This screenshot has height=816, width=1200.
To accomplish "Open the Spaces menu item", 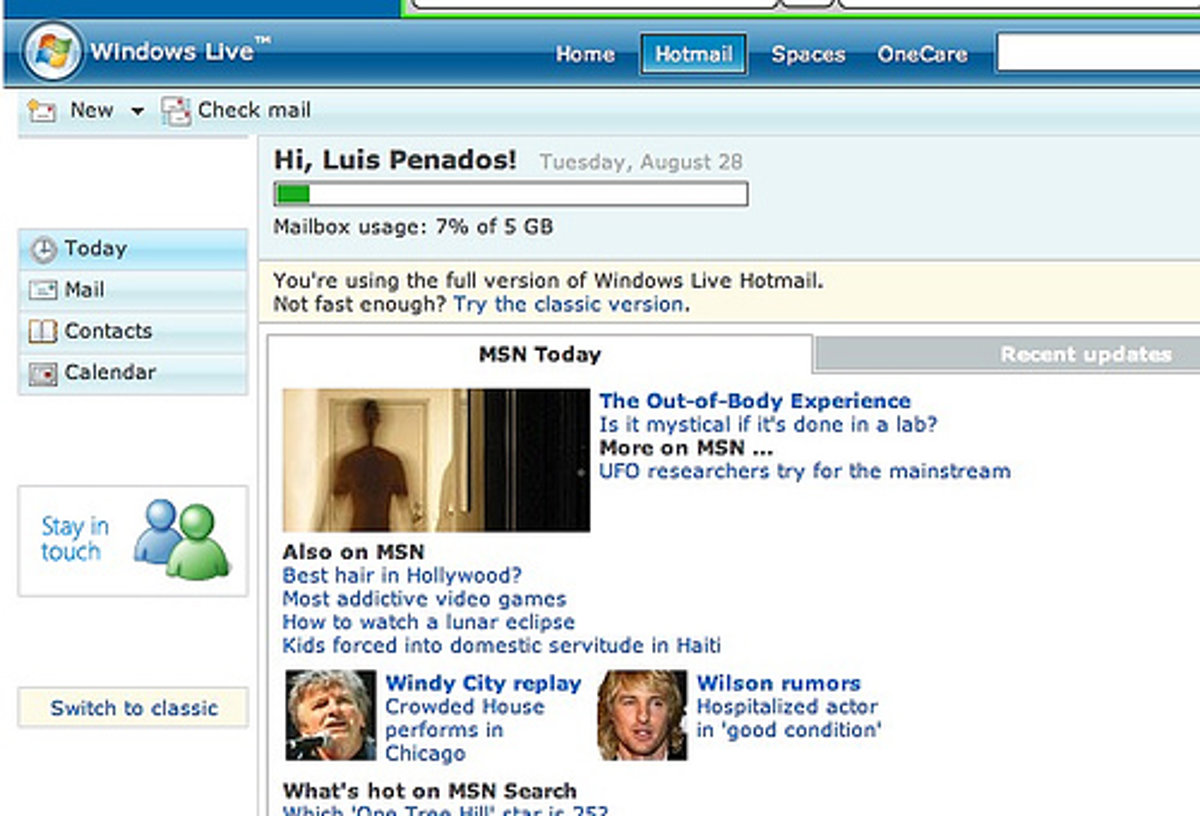I will click(x=808, y=54).
